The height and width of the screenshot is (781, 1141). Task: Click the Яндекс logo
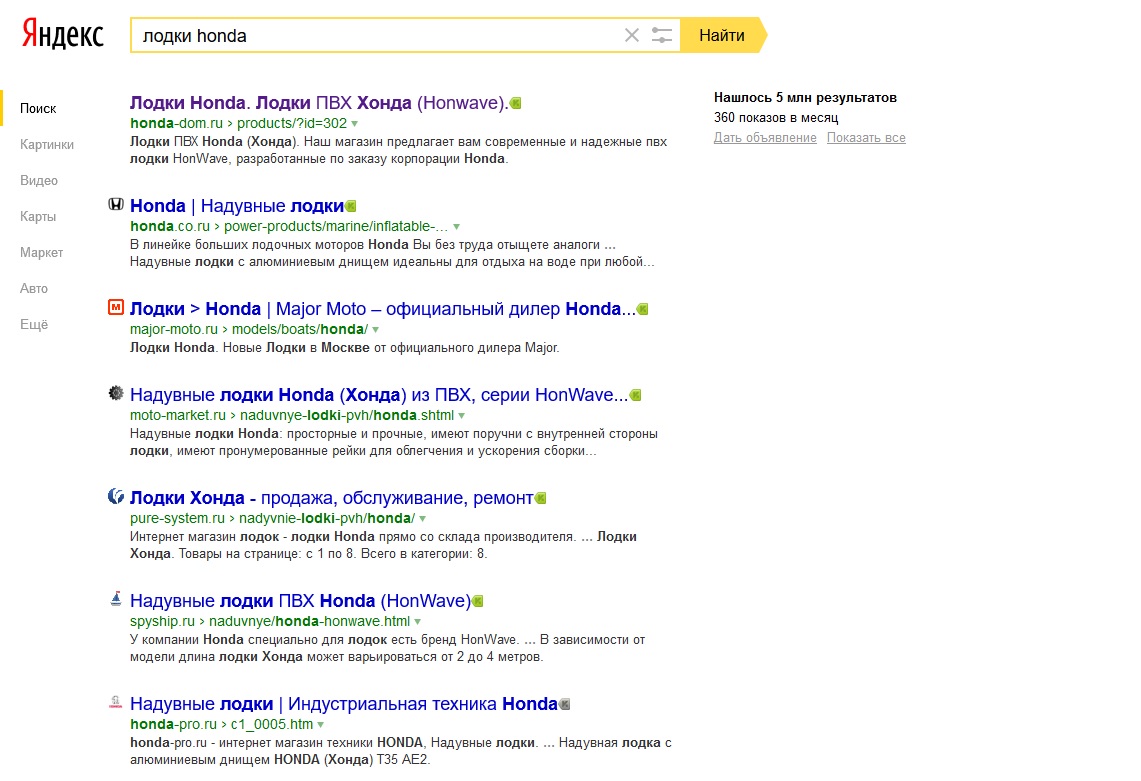point(63,33)
